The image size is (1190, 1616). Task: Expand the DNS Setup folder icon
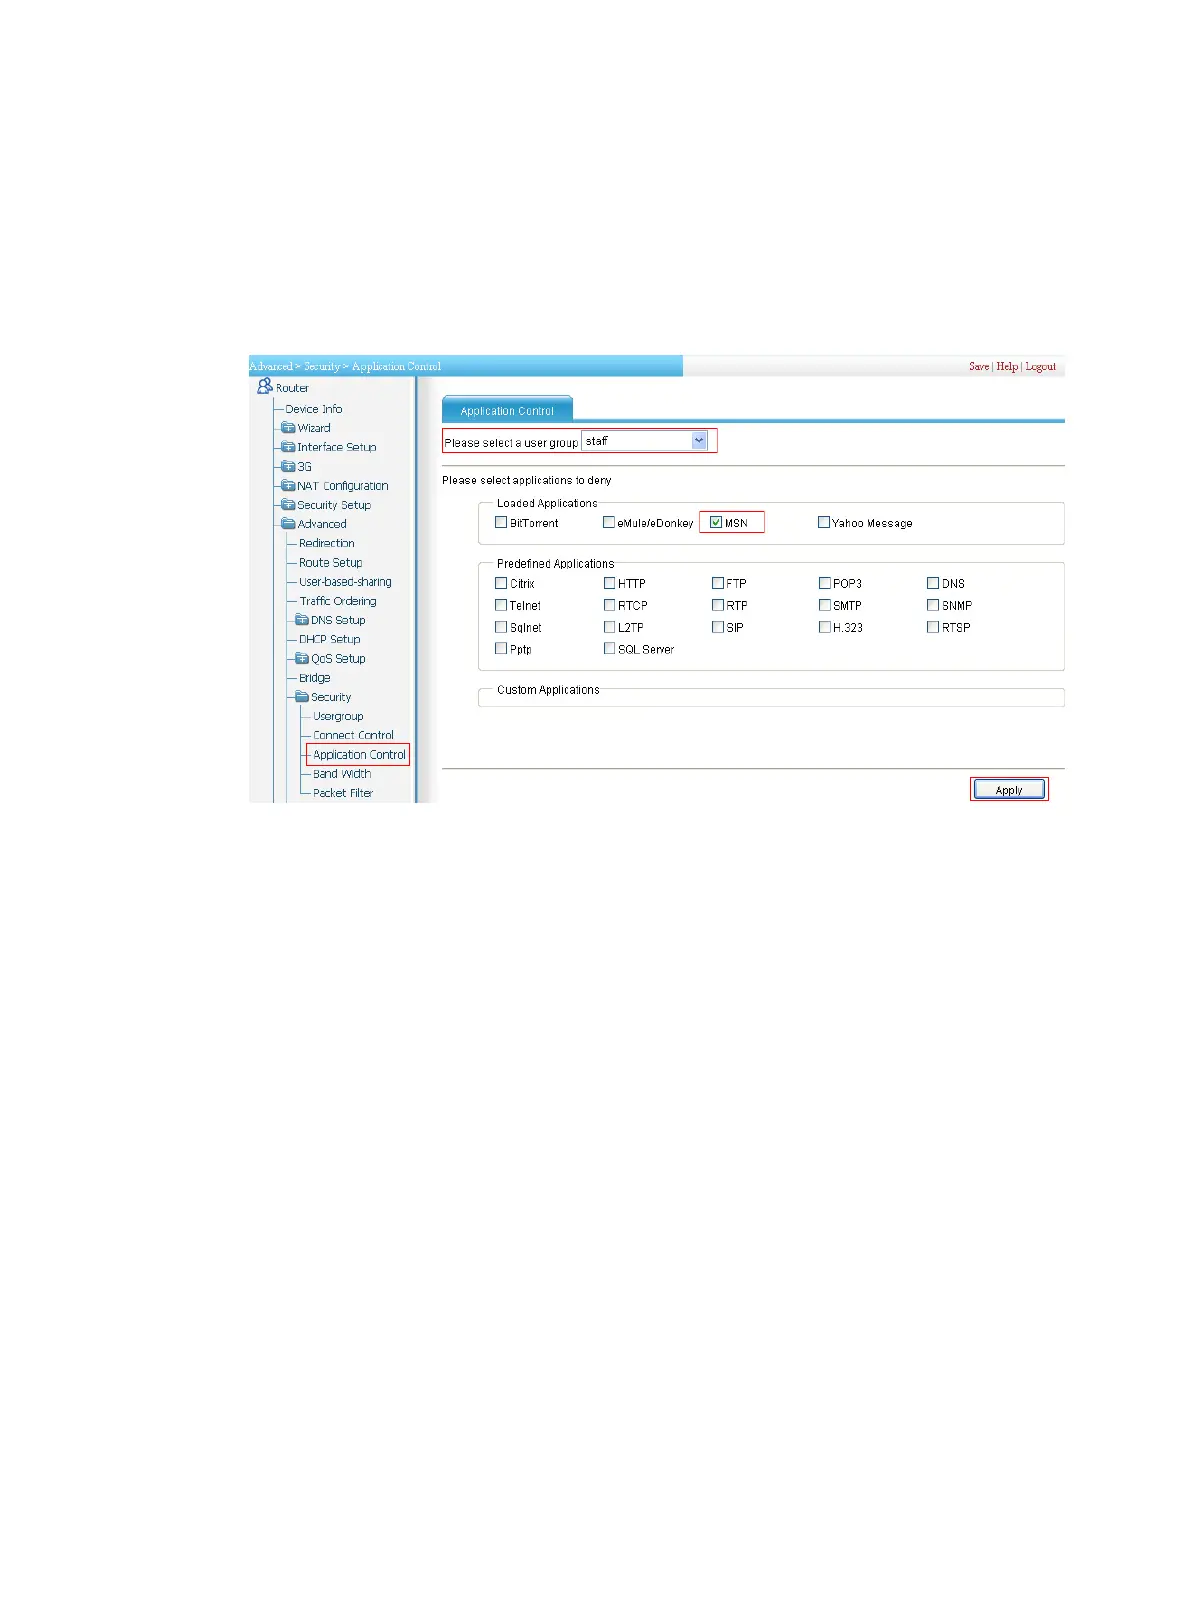pyautogui.click(x=302, y=620)
